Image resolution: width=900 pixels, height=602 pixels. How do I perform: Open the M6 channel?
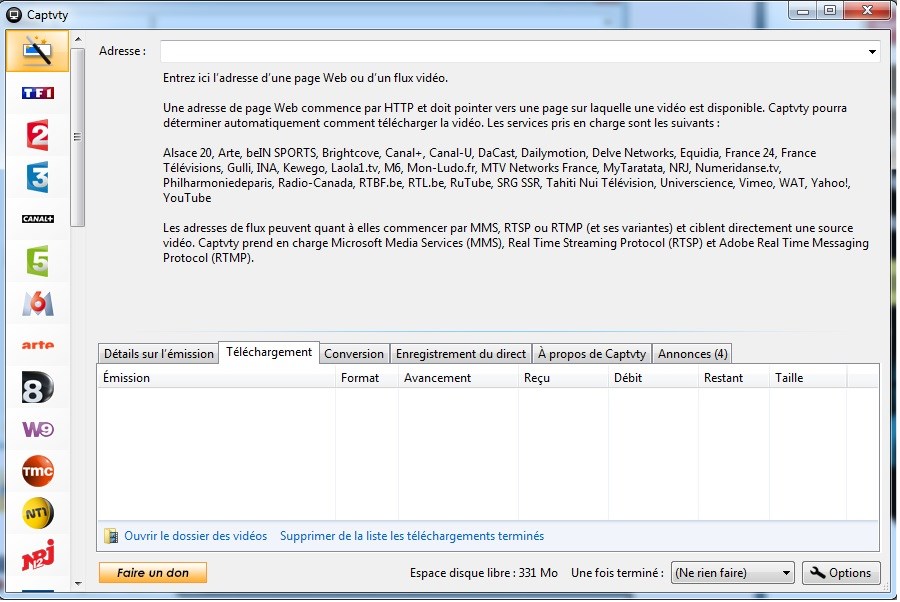[37, 303]
